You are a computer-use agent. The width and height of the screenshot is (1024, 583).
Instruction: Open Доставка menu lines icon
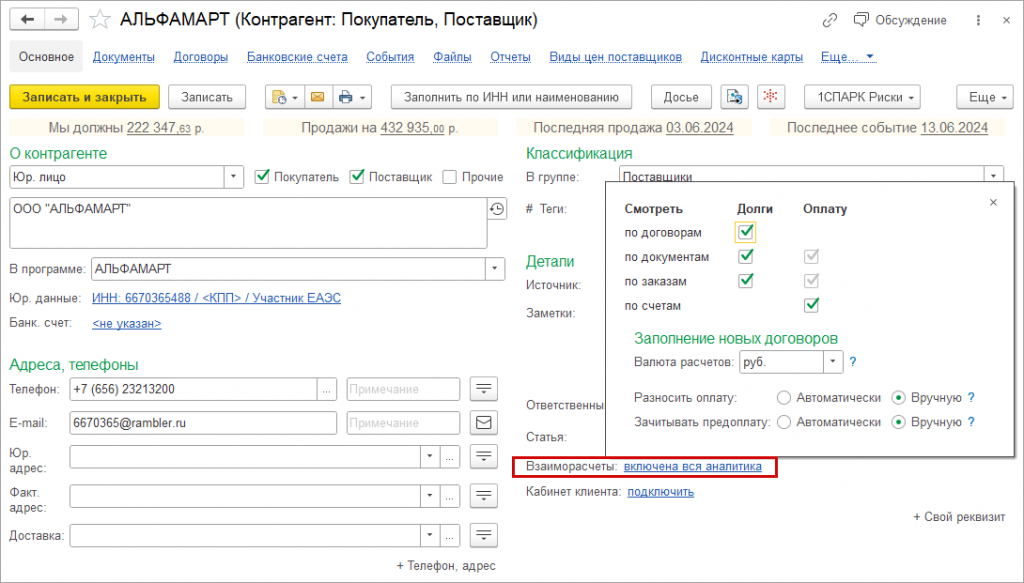pyautogui.click(x=483, y=535)
